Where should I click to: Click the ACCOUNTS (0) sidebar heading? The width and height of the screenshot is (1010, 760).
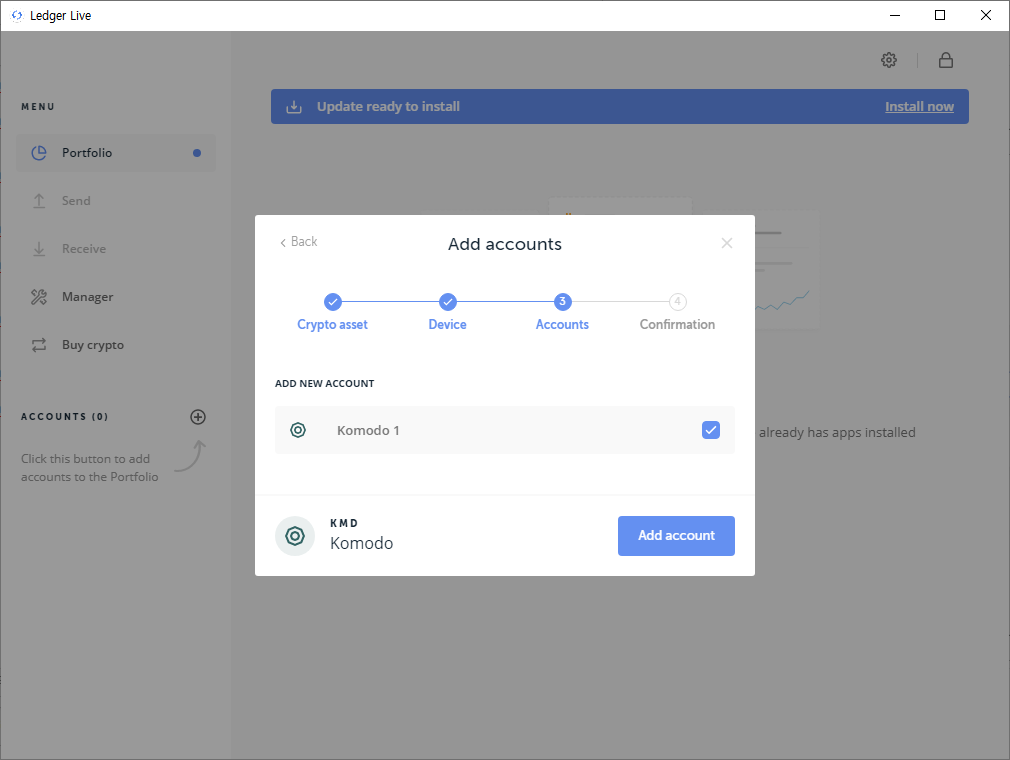(x=64, y=417)
